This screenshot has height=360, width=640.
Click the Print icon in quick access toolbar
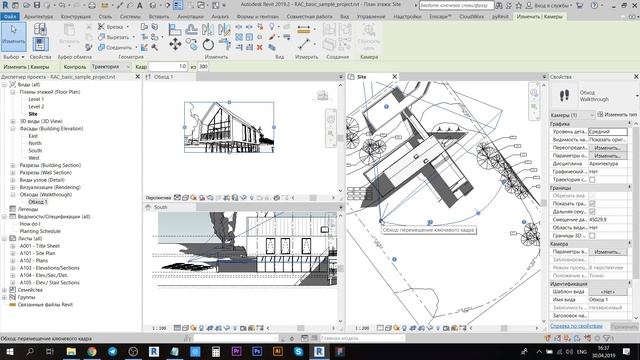(x=92, y=5)
